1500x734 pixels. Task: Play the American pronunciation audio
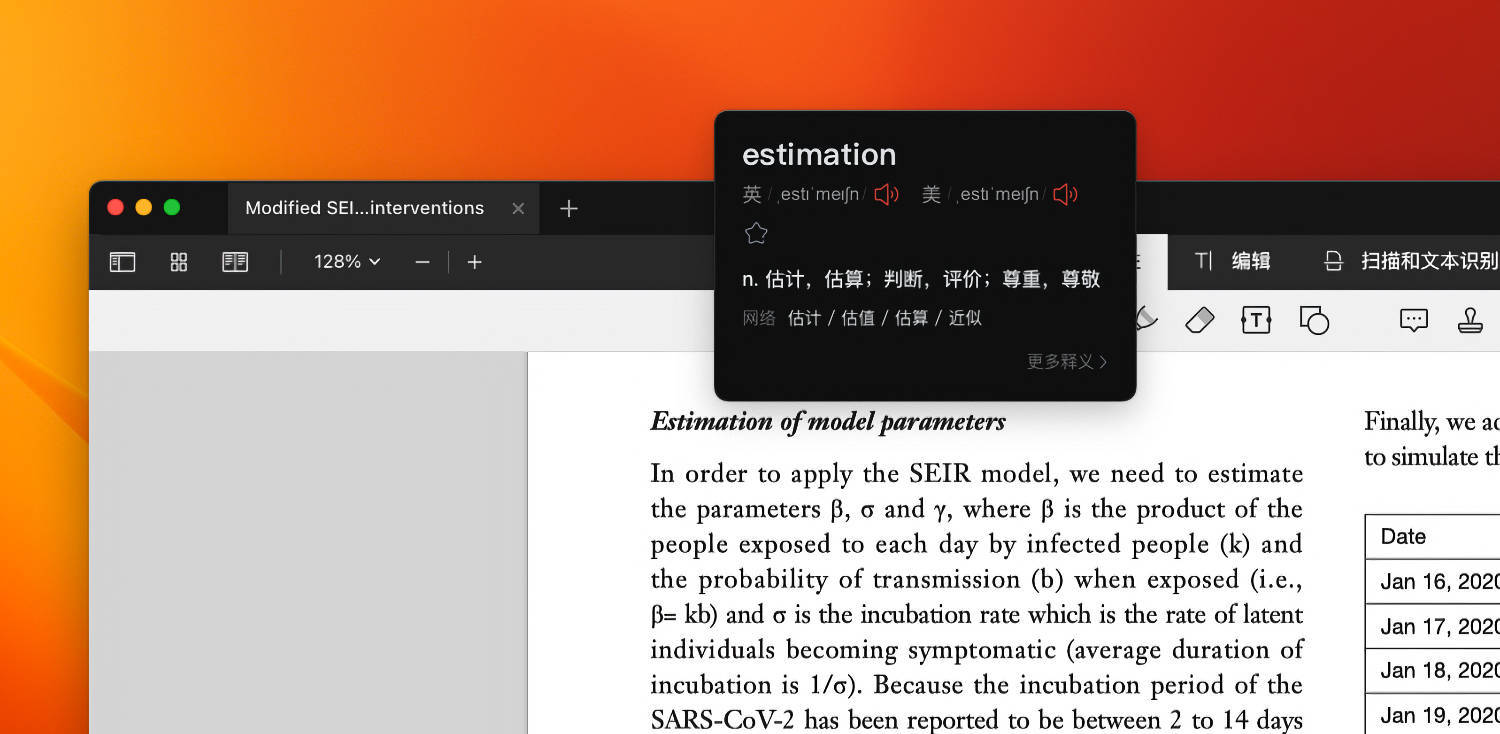click(x=1065, y=194)
